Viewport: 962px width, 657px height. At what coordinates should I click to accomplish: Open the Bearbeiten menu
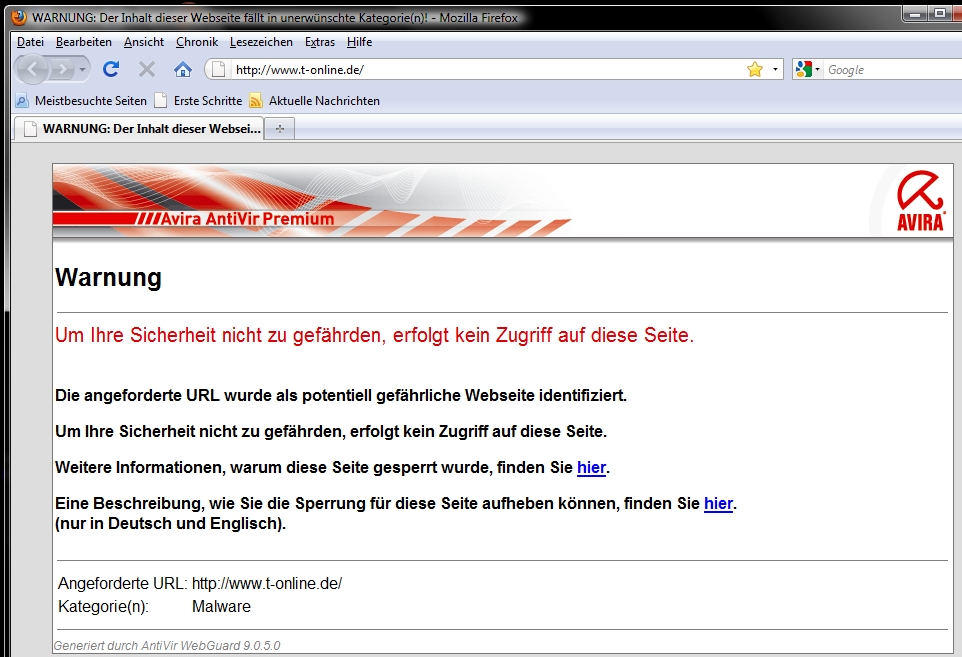pos(83,42)
